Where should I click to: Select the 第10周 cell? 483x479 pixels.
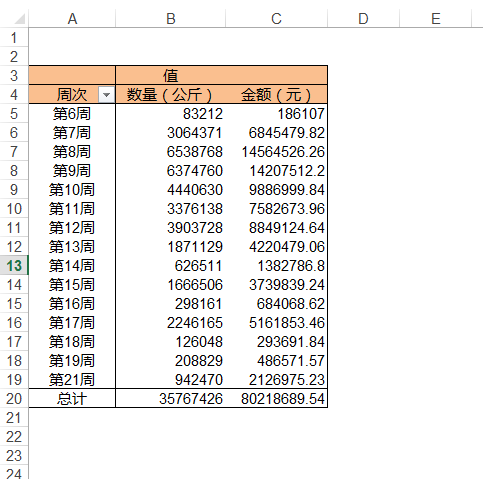pyautogui.click(x=72, y=190)
